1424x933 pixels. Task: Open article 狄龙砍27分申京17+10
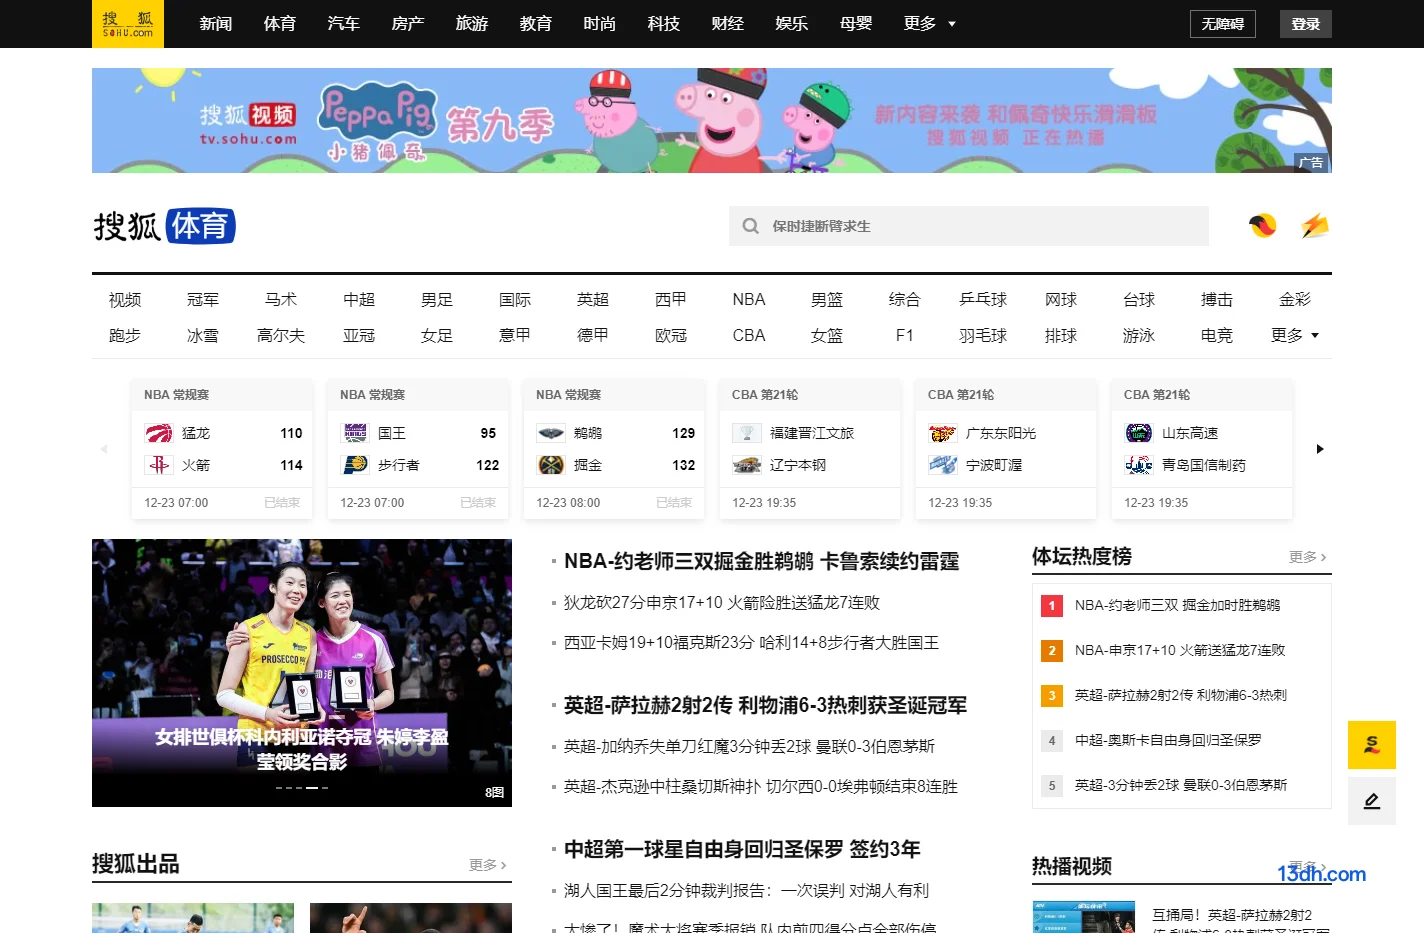[x=722, y=603]
